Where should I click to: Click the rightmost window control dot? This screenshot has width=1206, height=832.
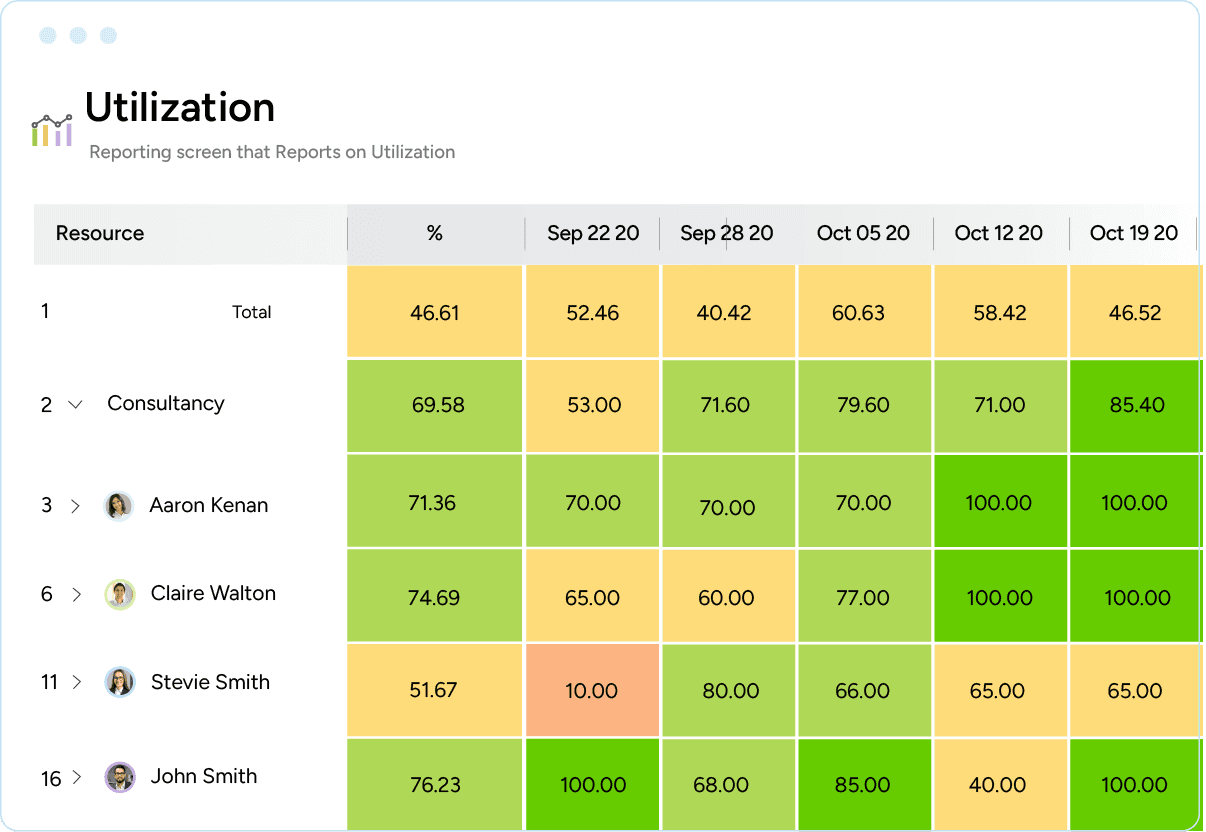[x=107, y=35]
